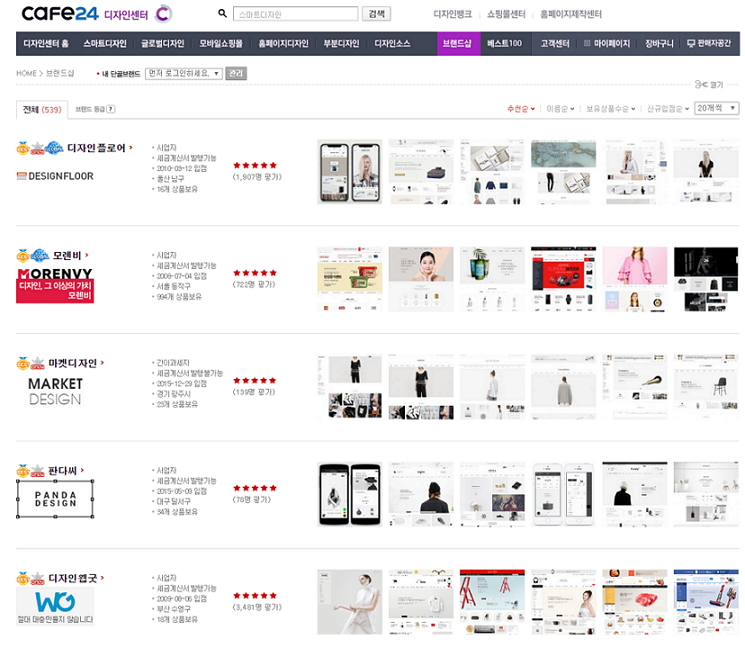The image size is (745, 648).
Task: Open the 베스트100 menu
Action: pyautogui.click(x=504, y=44)
